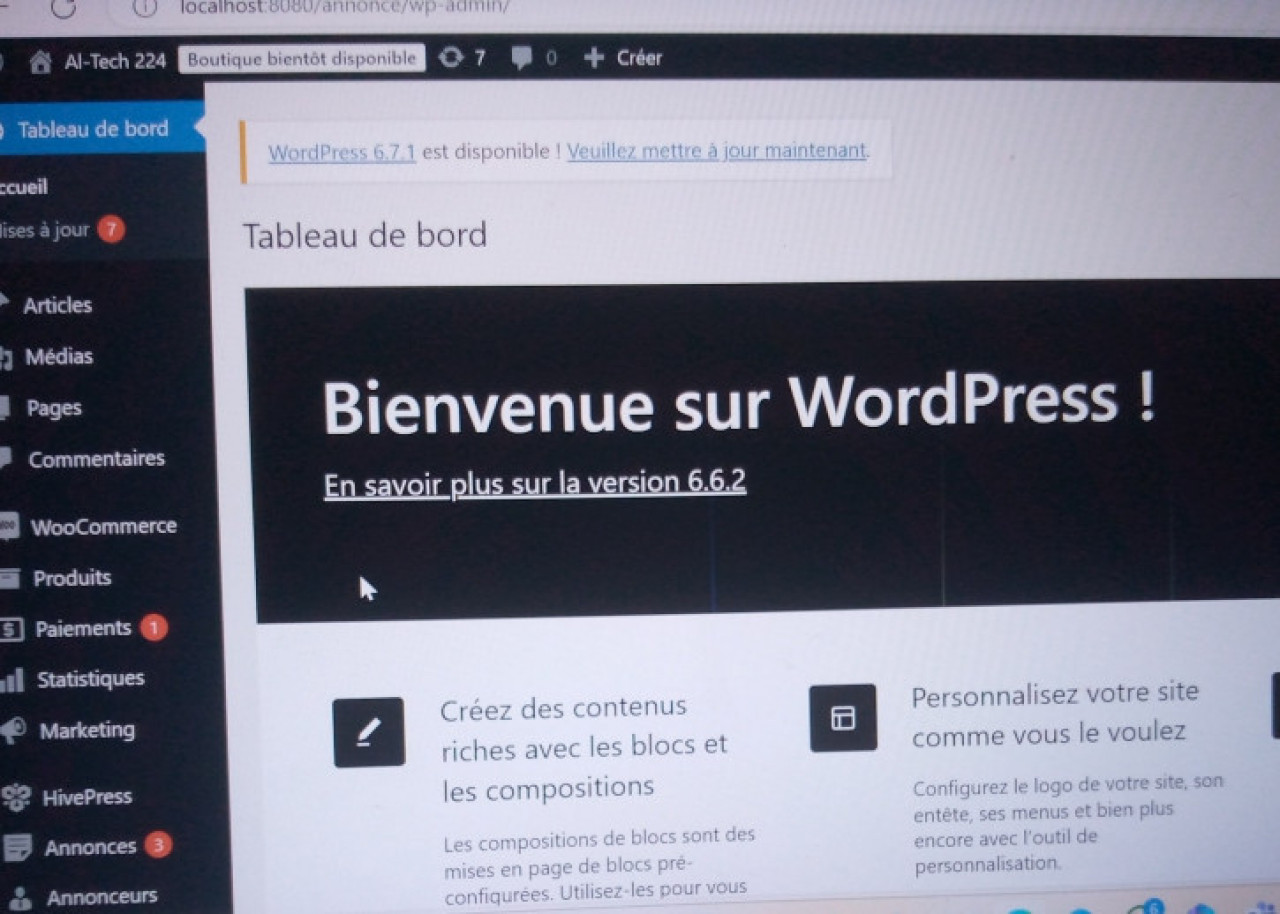Viewport: 1280px width, 914px height.
Task: Open the comments bubble icon in admin bar
Action: (x=521, y=58)
